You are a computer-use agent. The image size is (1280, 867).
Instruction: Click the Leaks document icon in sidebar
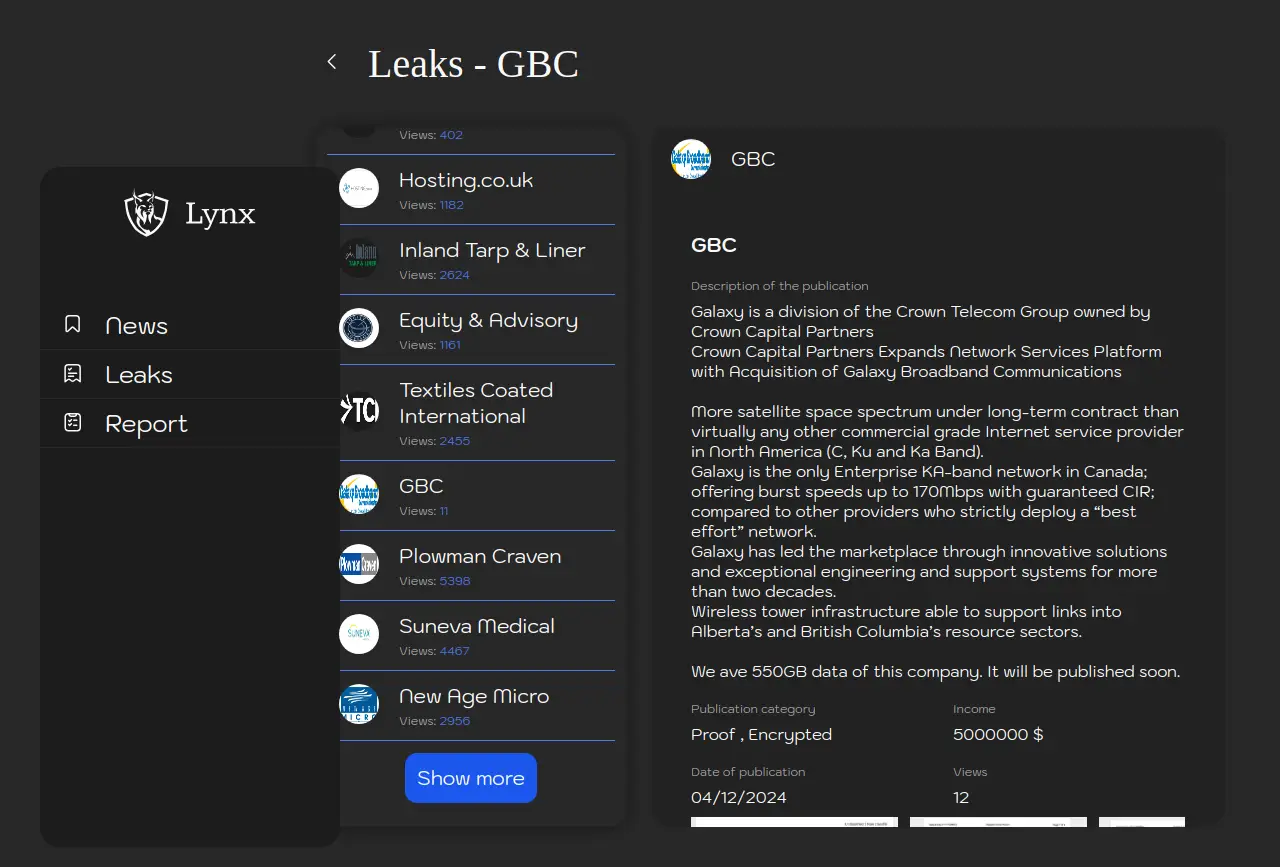tap(73, 374)
